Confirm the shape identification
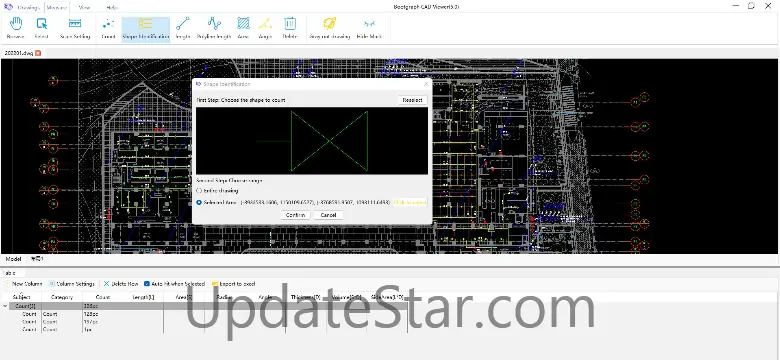 click(x=295, y=215)
